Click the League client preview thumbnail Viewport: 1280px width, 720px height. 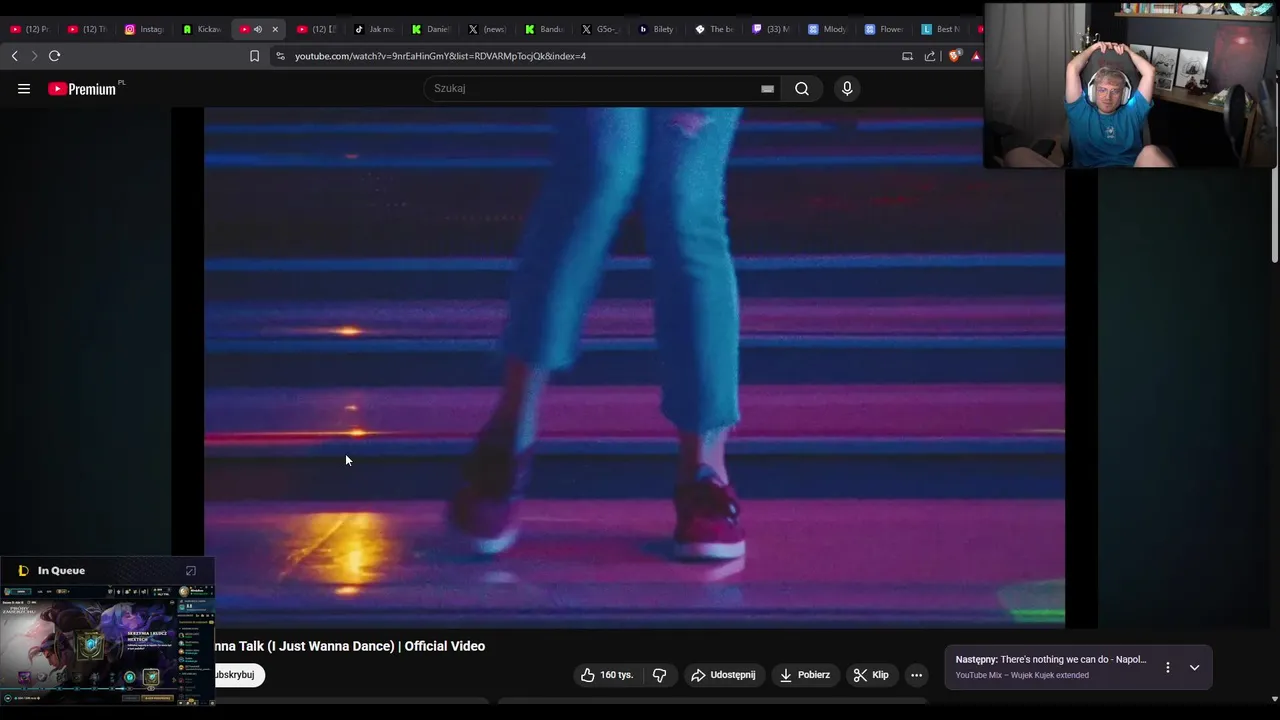(x=107, y=643)
